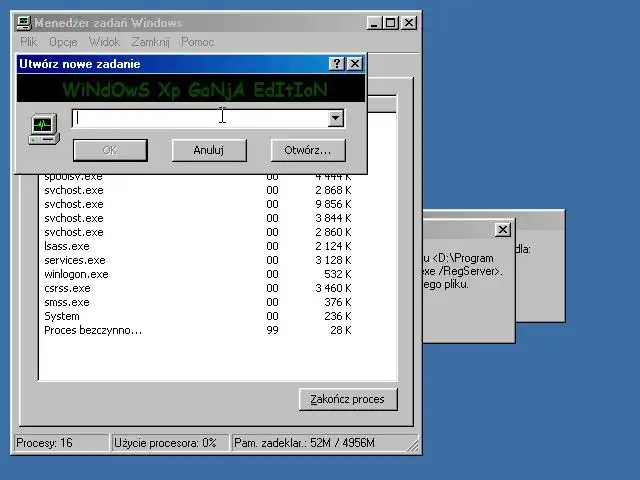Open the Opcje menu

(x=63, y=42)
